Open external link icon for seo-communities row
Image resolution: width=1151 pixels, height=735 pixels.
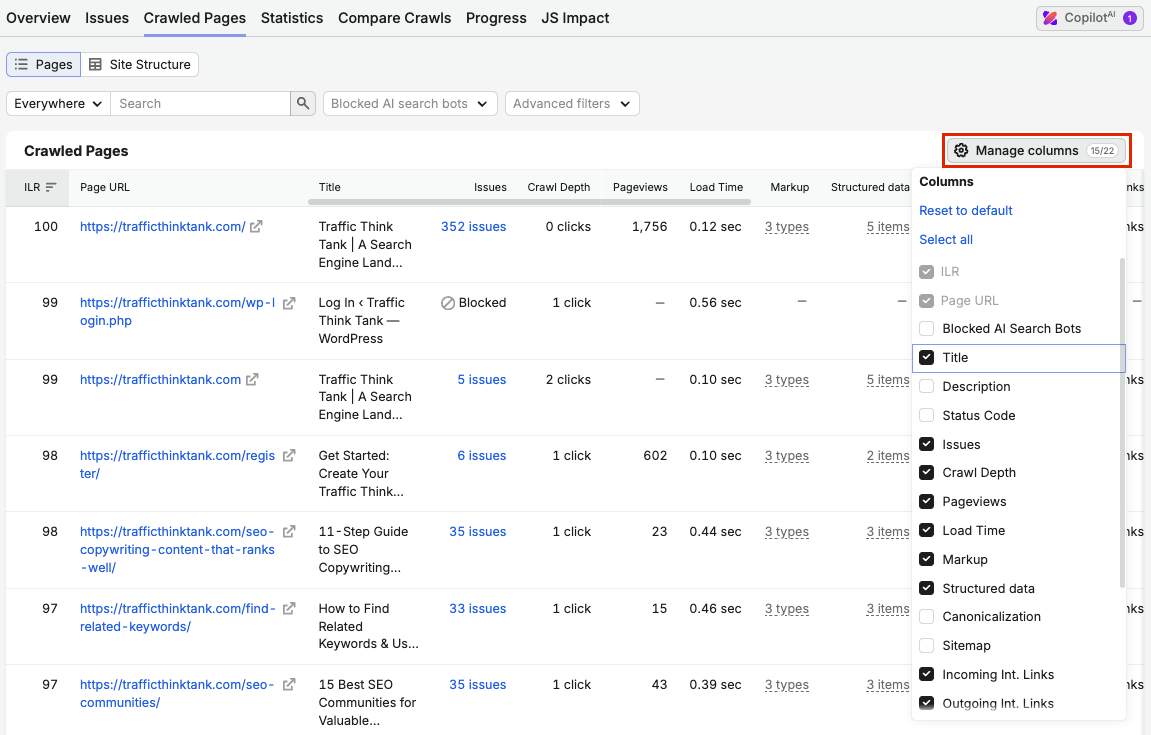[289, 684]
